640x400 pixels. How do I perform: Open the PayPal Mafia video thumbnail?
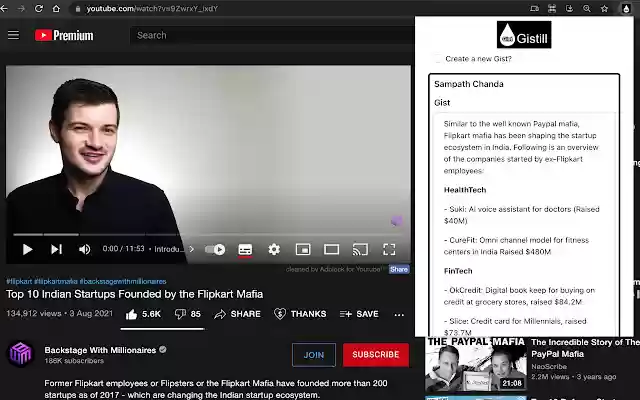click(x=476, y=364)
